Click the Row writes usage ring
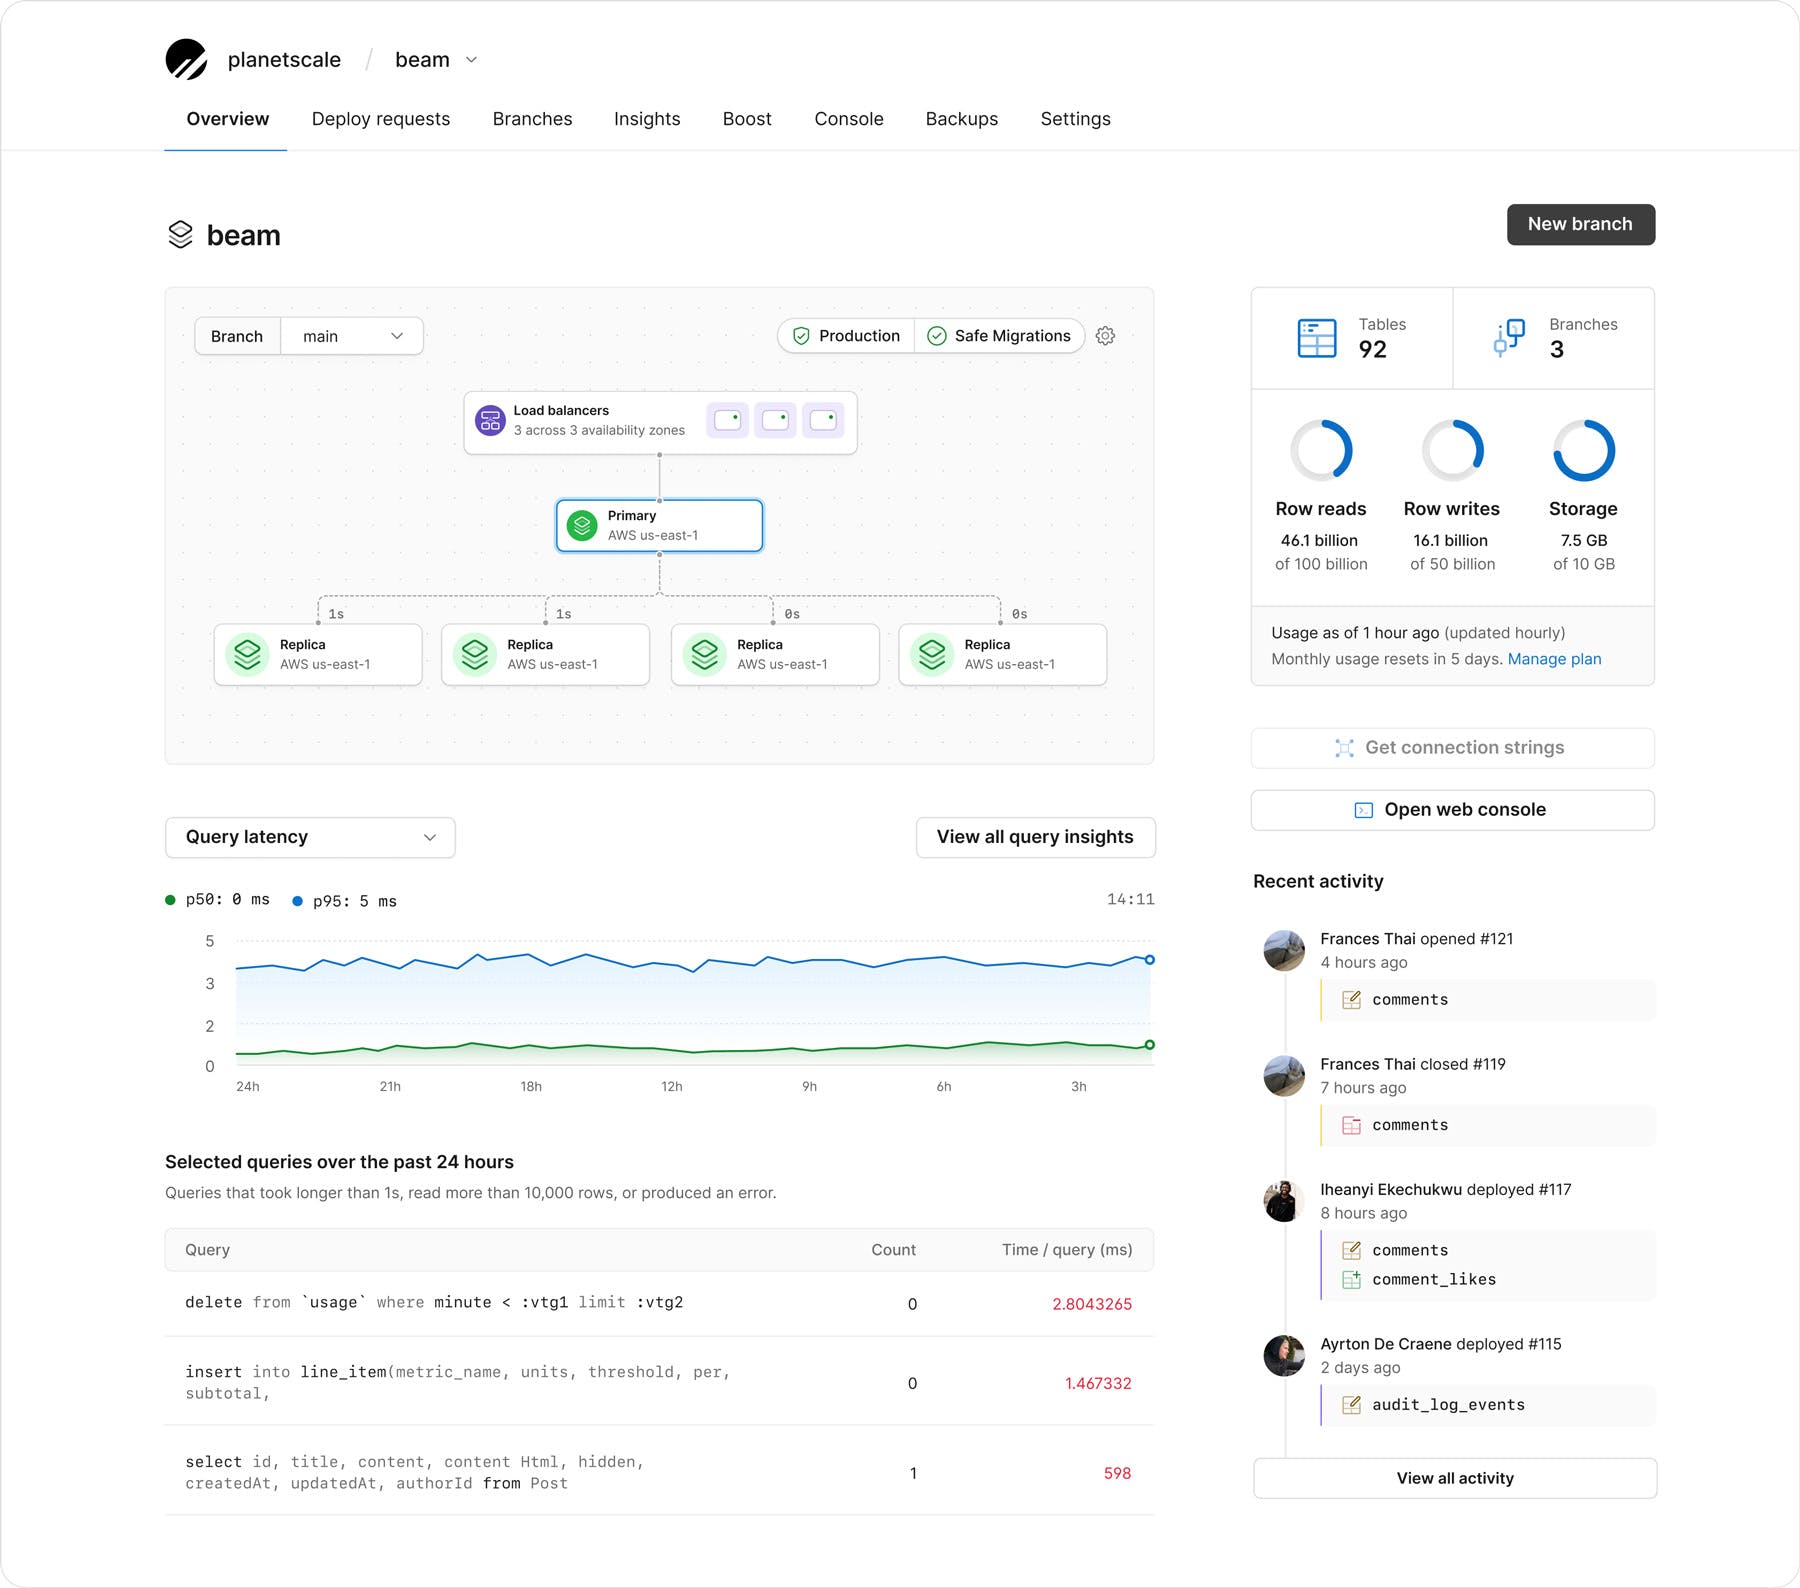Image resolution: width=1800 pixels, height=1588 pixels. click(x=1452, y=450)
